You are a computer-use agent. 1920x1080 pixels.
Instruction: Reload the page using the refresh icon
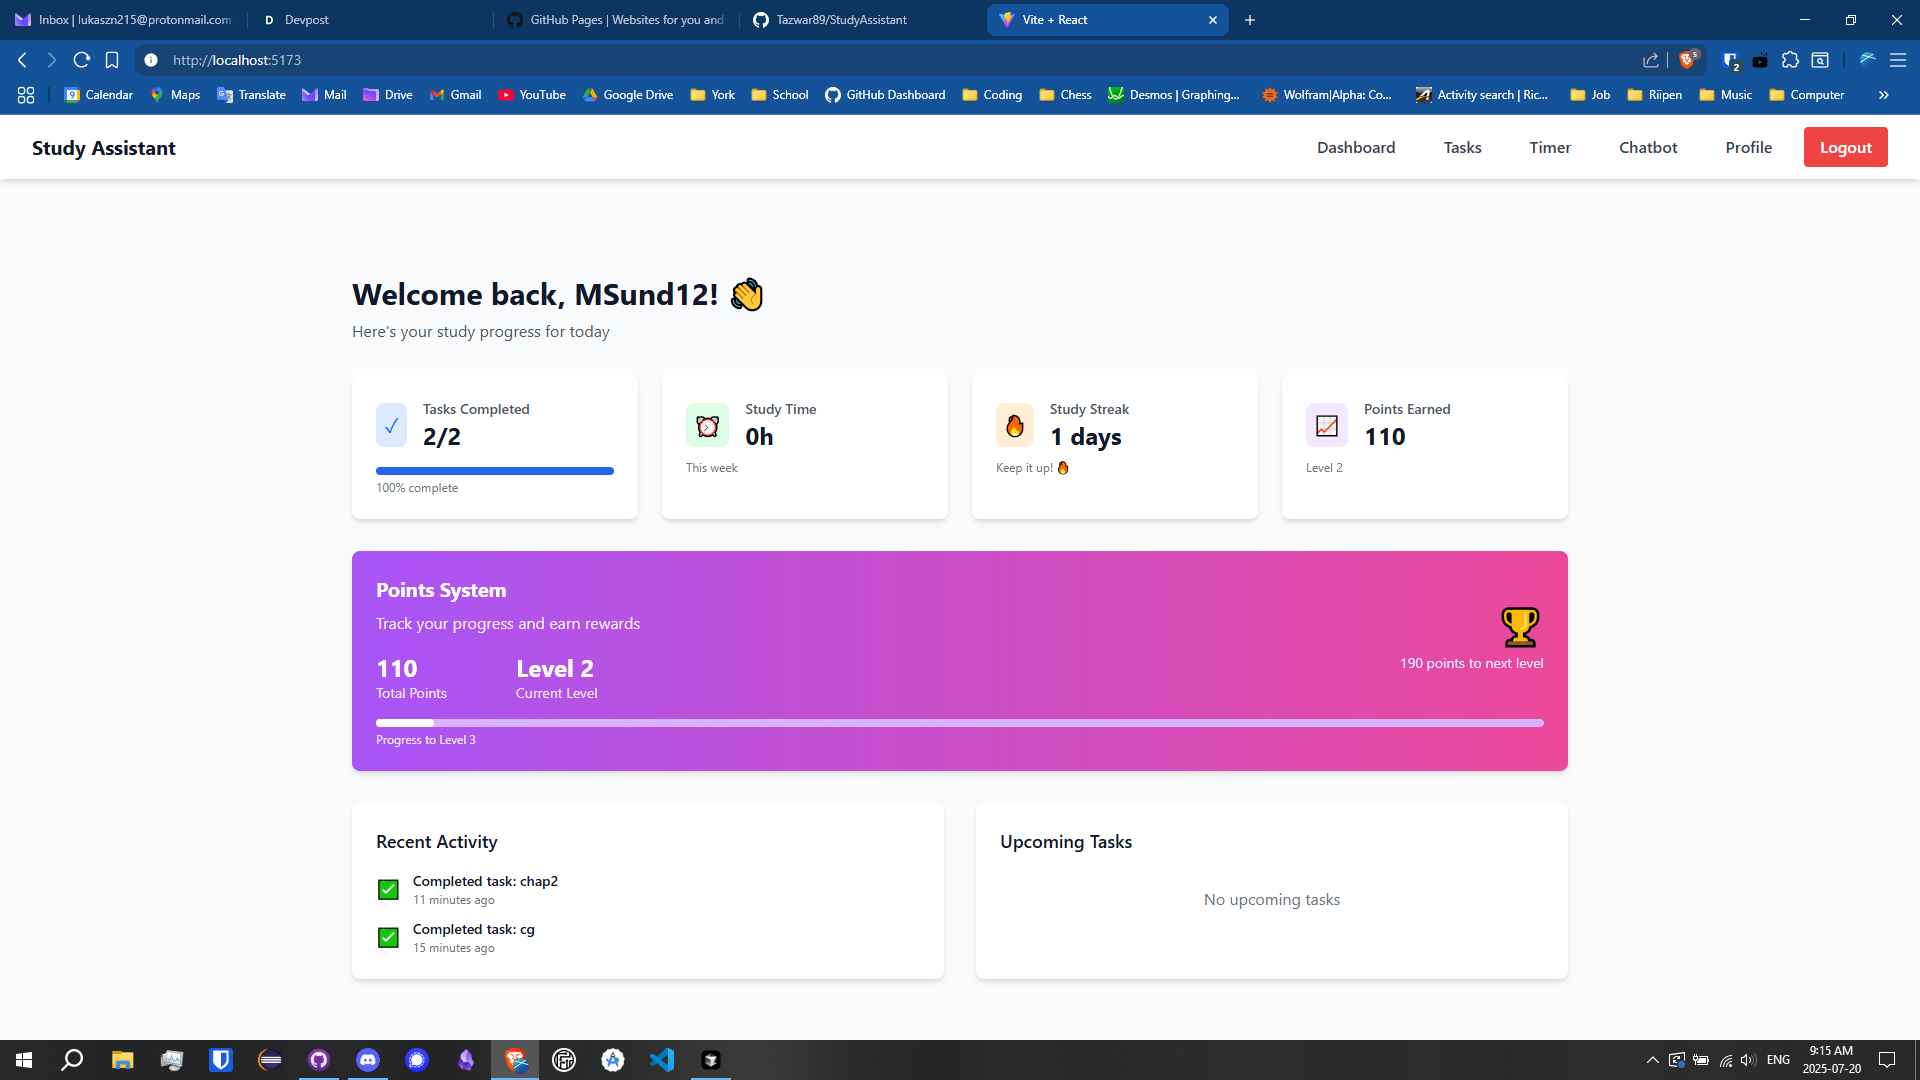[x=82, y=60]
